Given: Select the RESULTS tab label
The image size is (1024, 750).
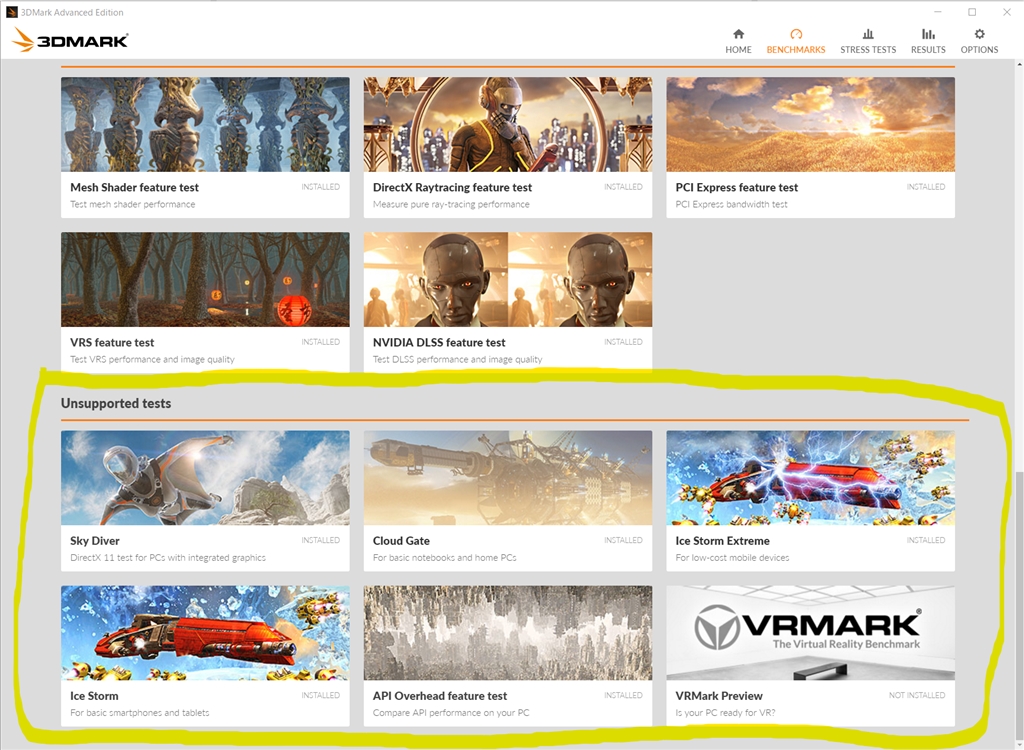Looking at the screenshot, I should tap(928, 50).
